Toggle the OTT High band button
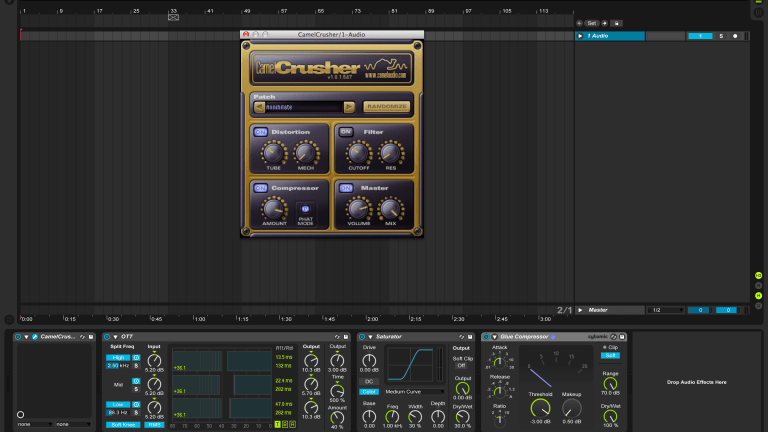 118,358
